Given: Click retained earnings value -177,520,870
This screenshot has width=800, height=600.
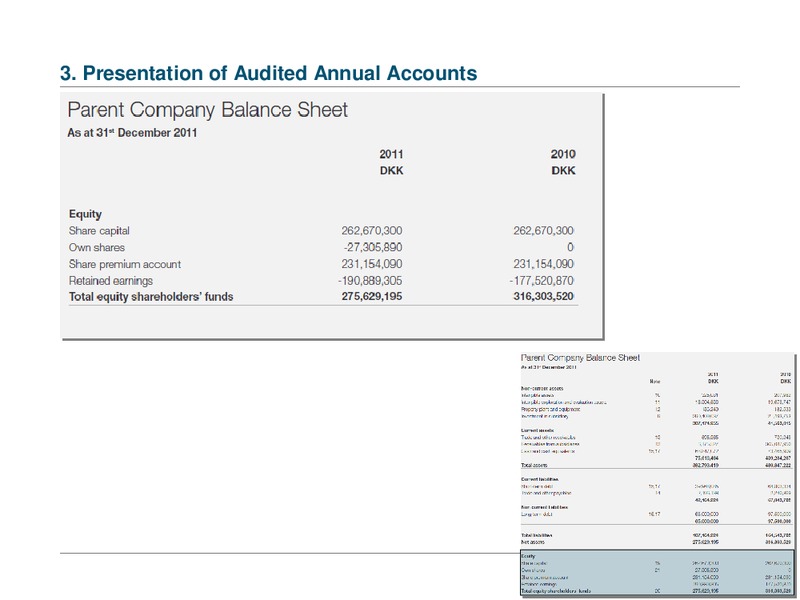Looking at the screenshot, I should 541,281.
